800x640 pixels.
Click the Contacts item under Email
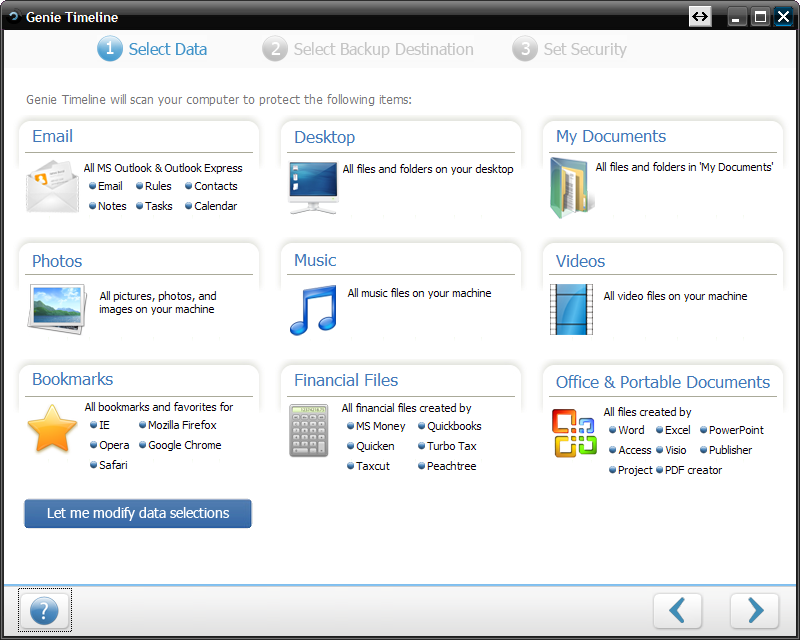(x=211, y=186)
